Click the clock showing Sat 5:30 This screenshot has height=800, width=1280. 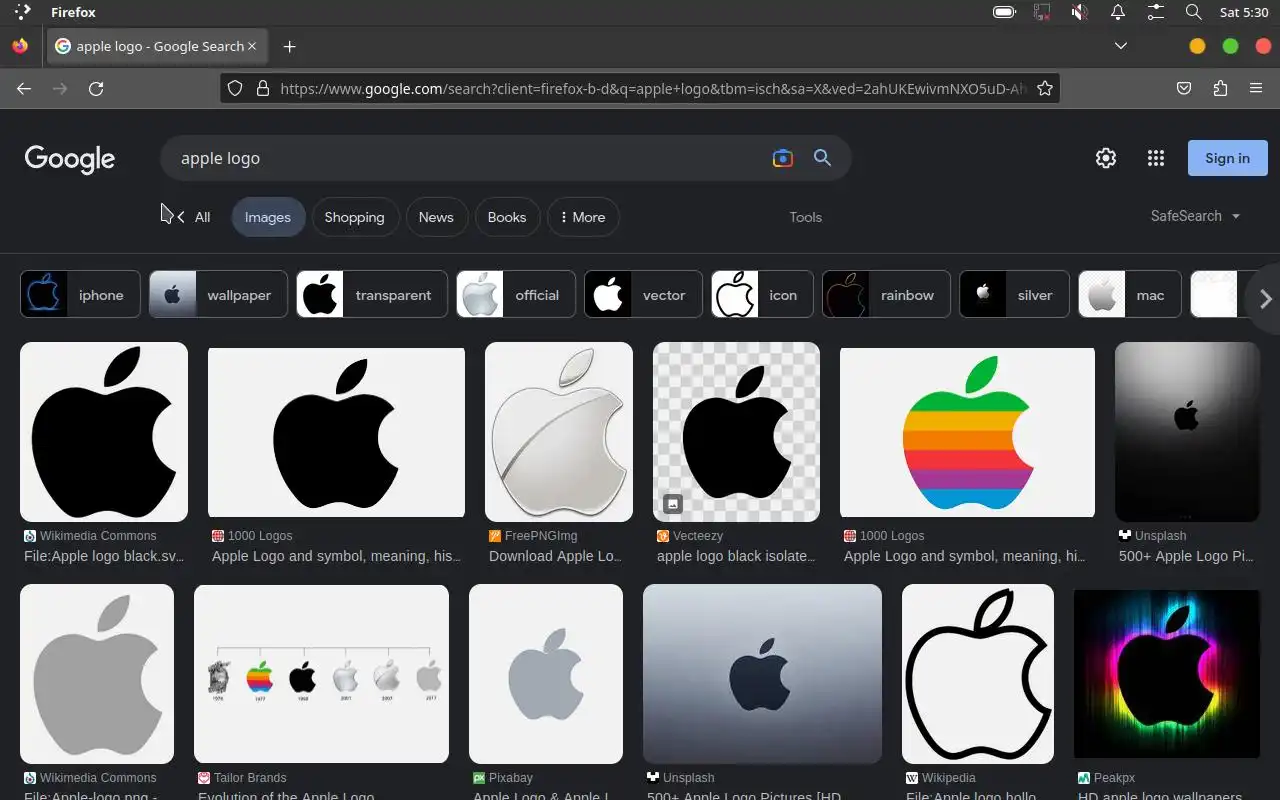coord(1244,12)
